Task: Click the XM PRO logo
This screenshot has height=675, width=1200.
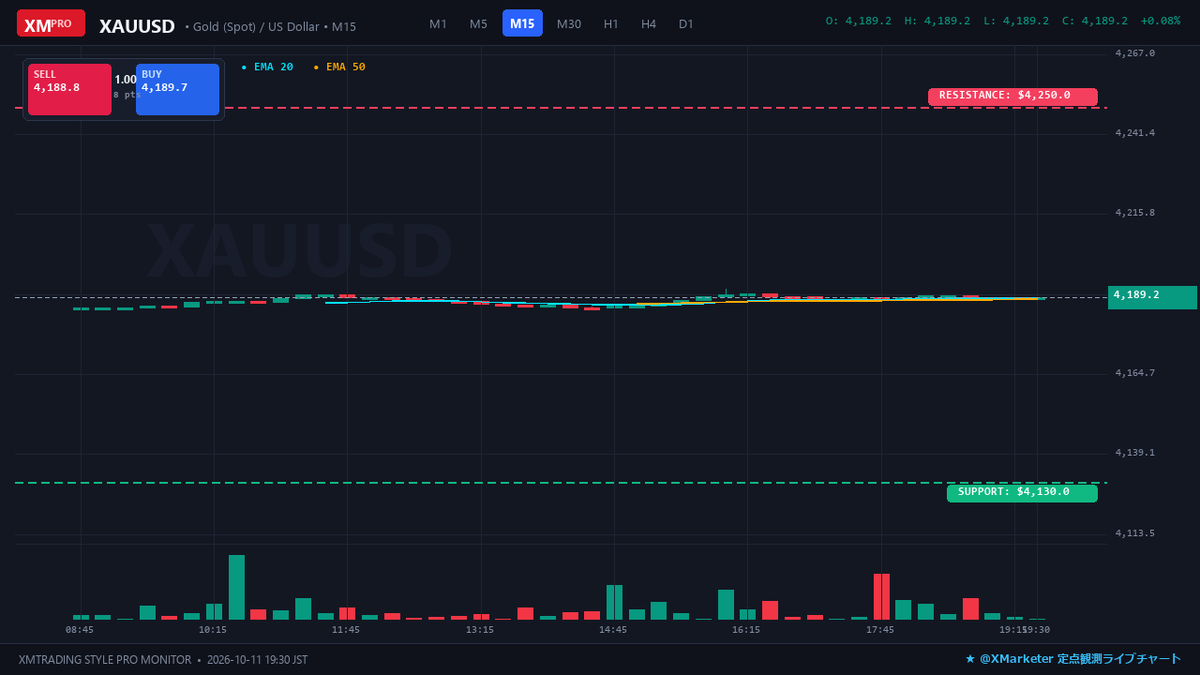Action: (51, 23)
